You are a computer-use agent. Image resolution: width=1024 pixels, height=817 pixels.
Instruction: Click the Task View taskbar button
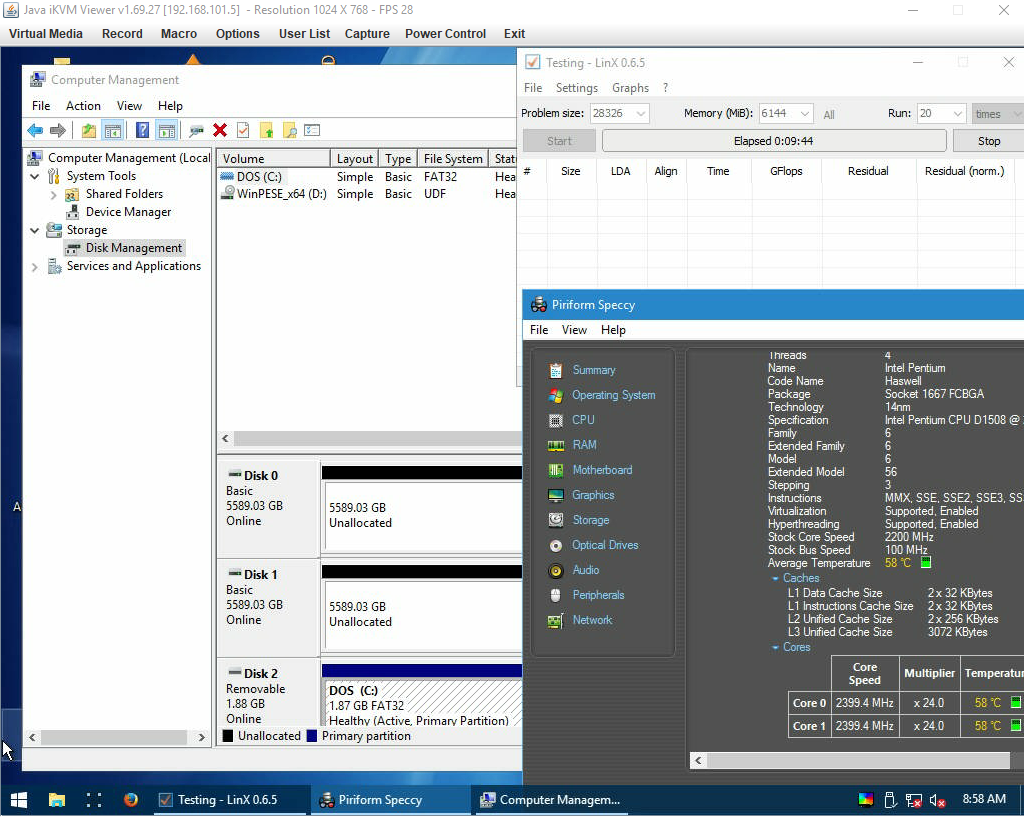coord(94,799)
